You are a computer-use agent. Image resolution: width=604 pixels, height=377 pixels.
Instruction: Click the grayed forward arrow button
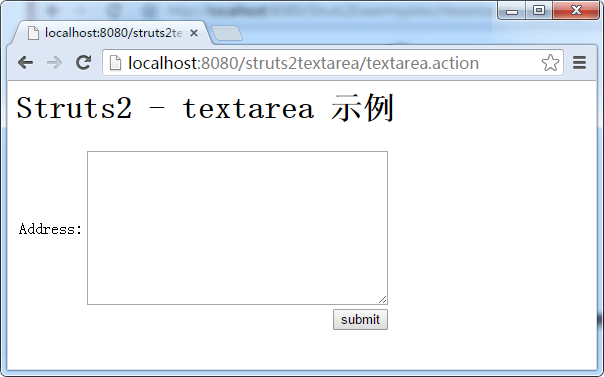54,63
